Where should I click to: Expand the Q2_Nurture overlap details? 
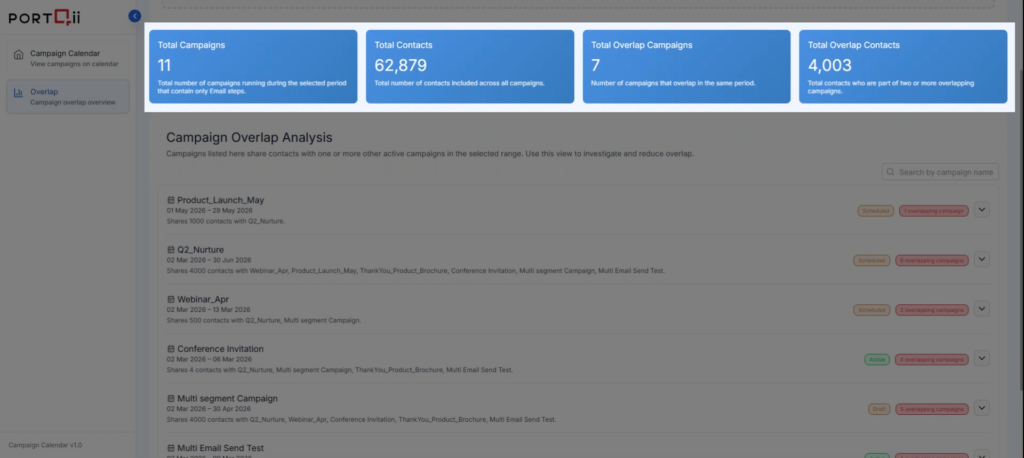click(x=981, y=260)
